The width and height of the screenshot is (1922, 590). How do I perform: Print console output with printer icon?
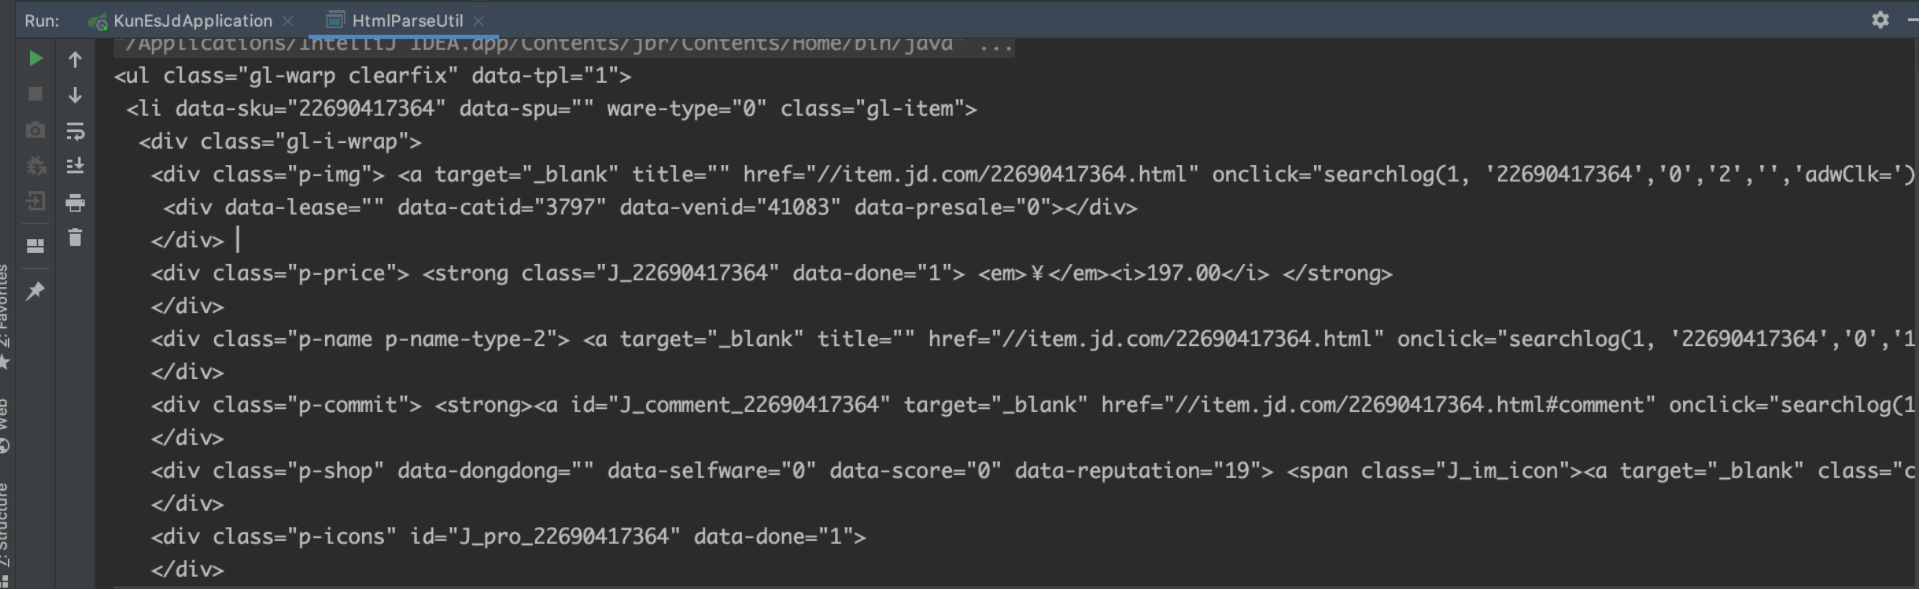click(x=75, y=203)
